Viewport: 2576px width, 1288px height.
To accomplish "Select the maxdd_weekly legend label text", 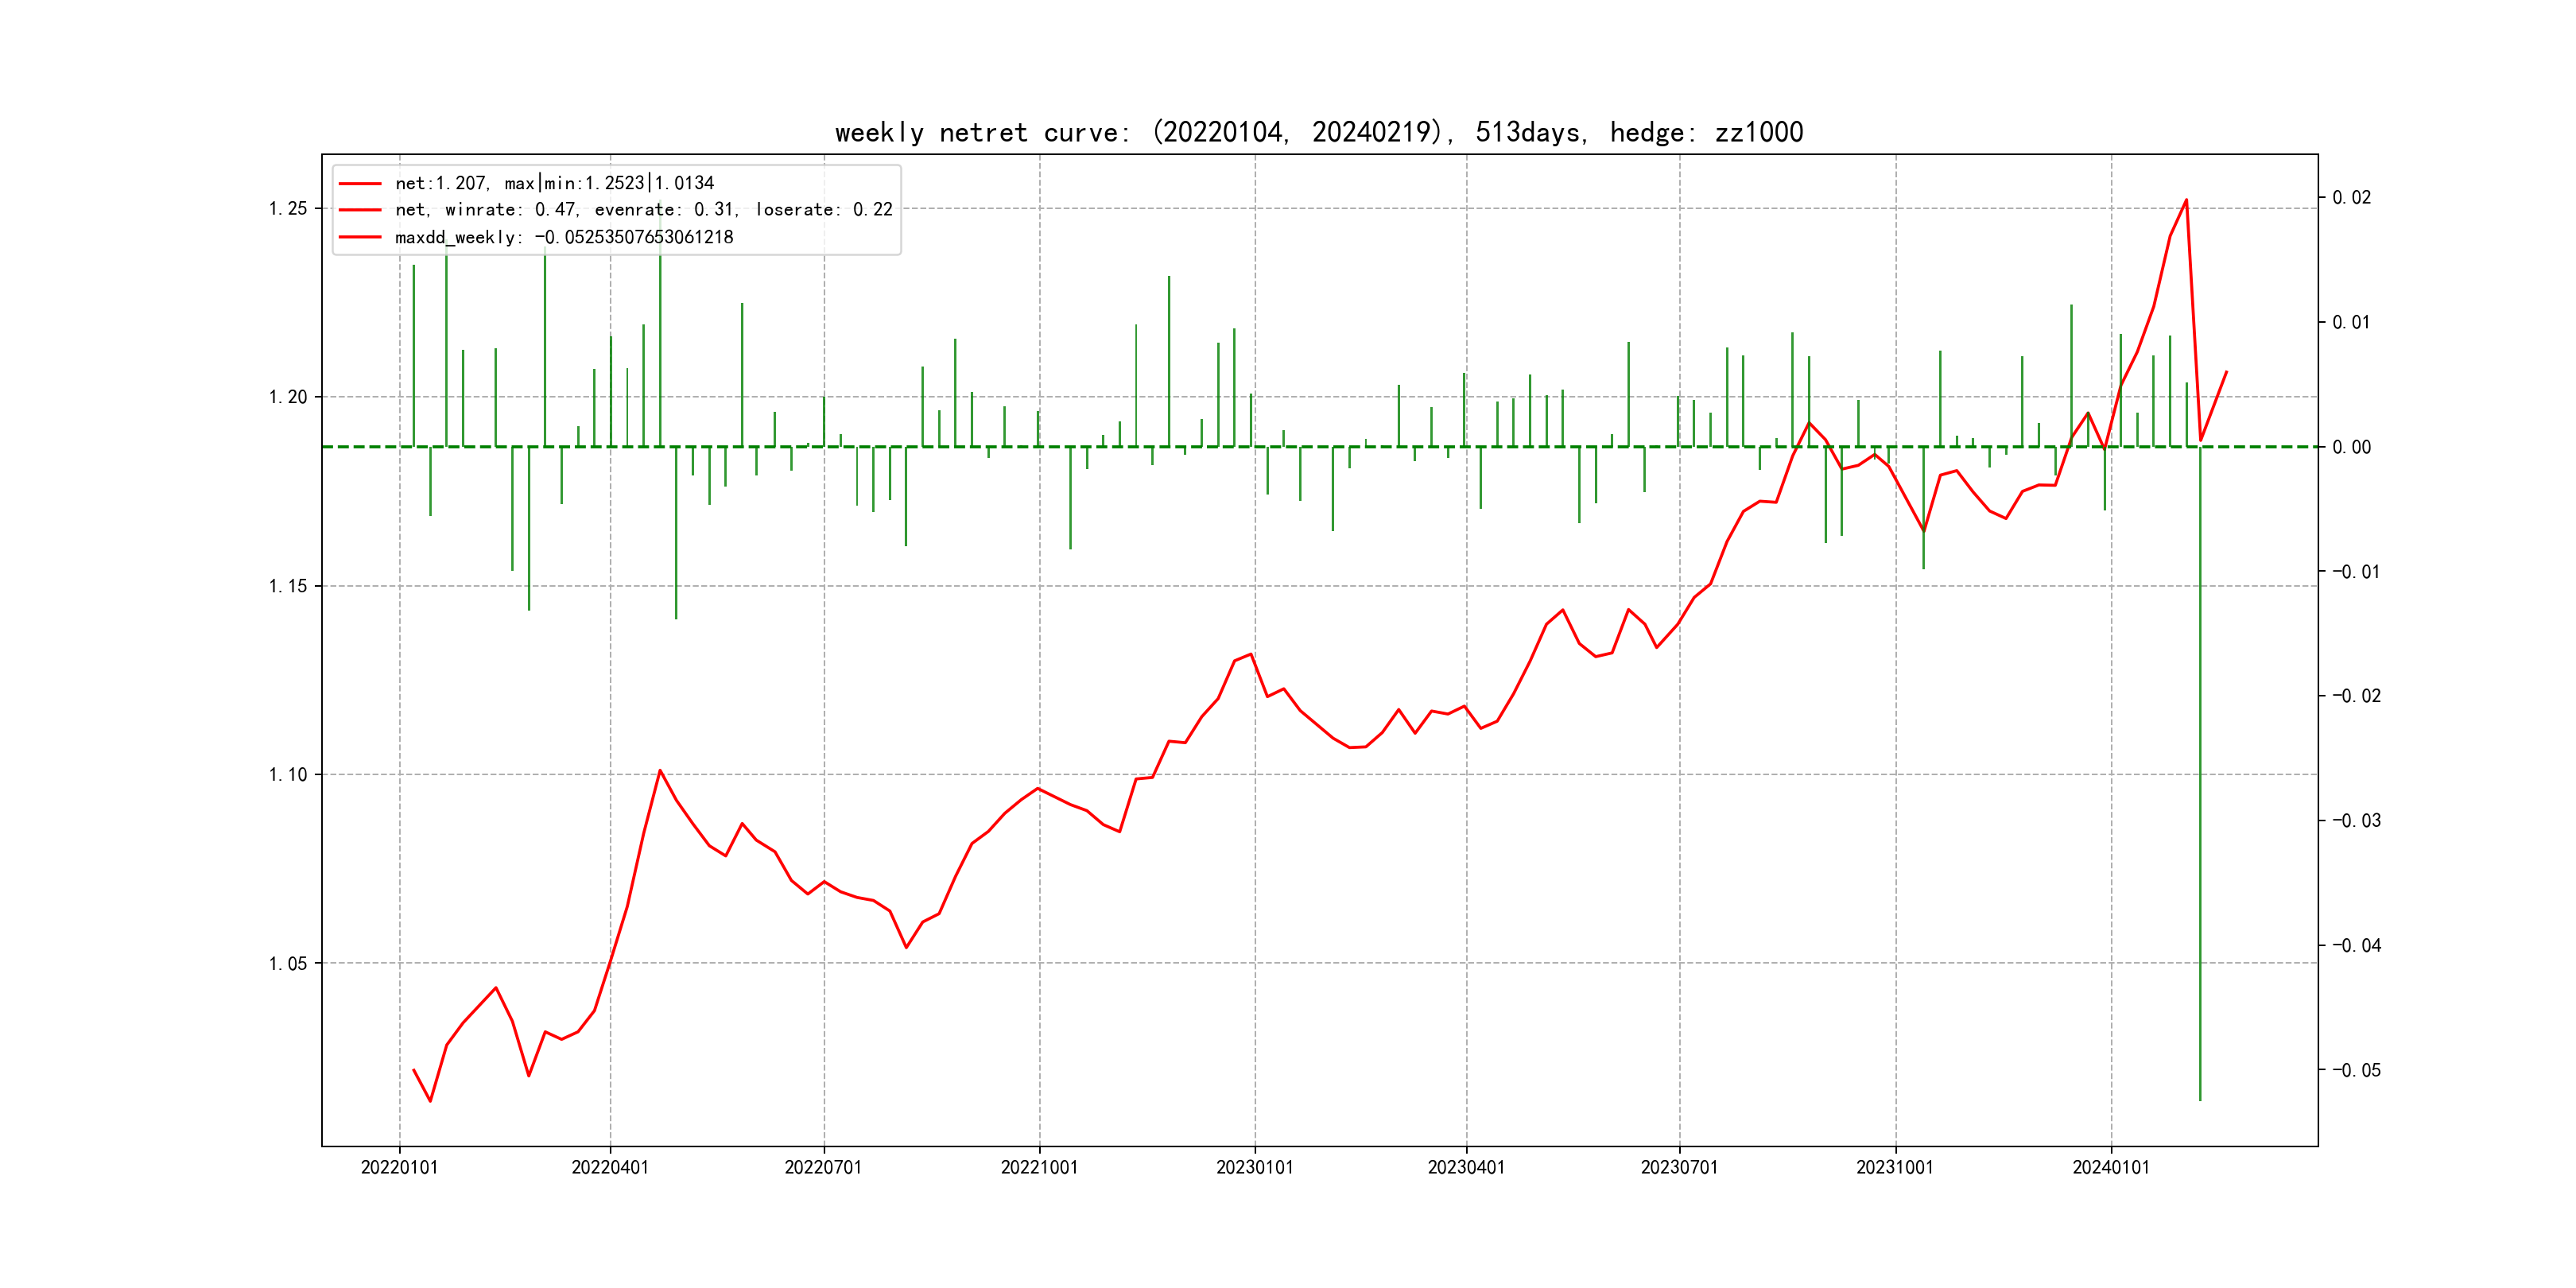I will [x=564, y=237].
